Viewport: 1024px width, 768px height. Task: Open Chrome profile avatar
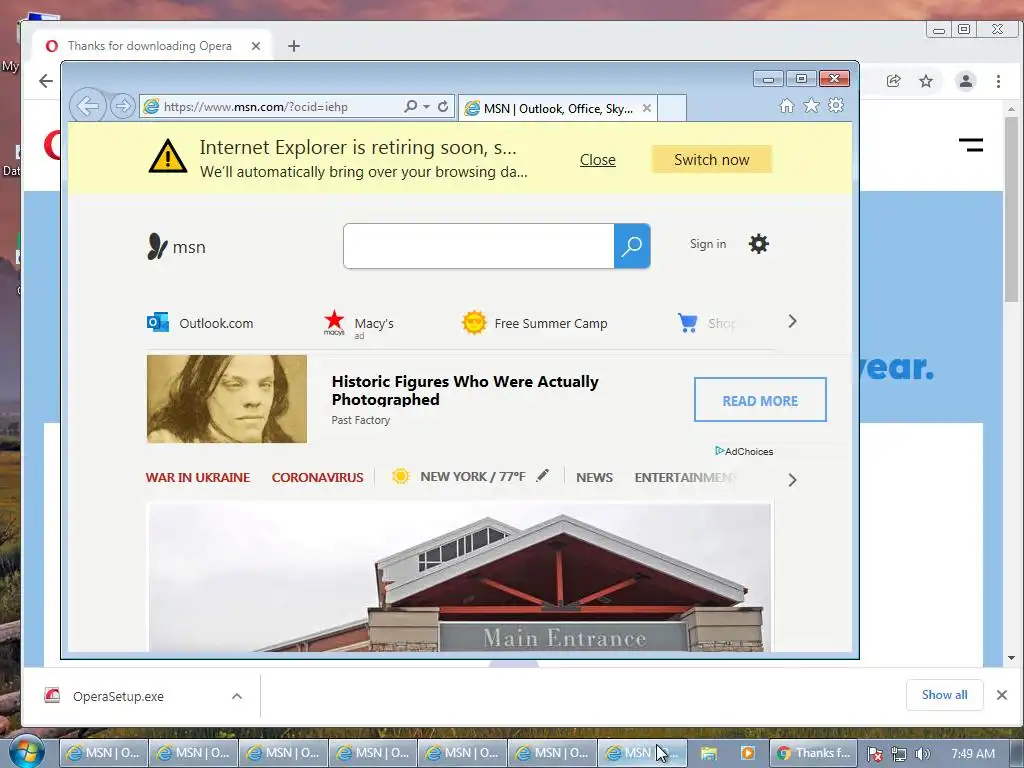(x=966, y=81)
